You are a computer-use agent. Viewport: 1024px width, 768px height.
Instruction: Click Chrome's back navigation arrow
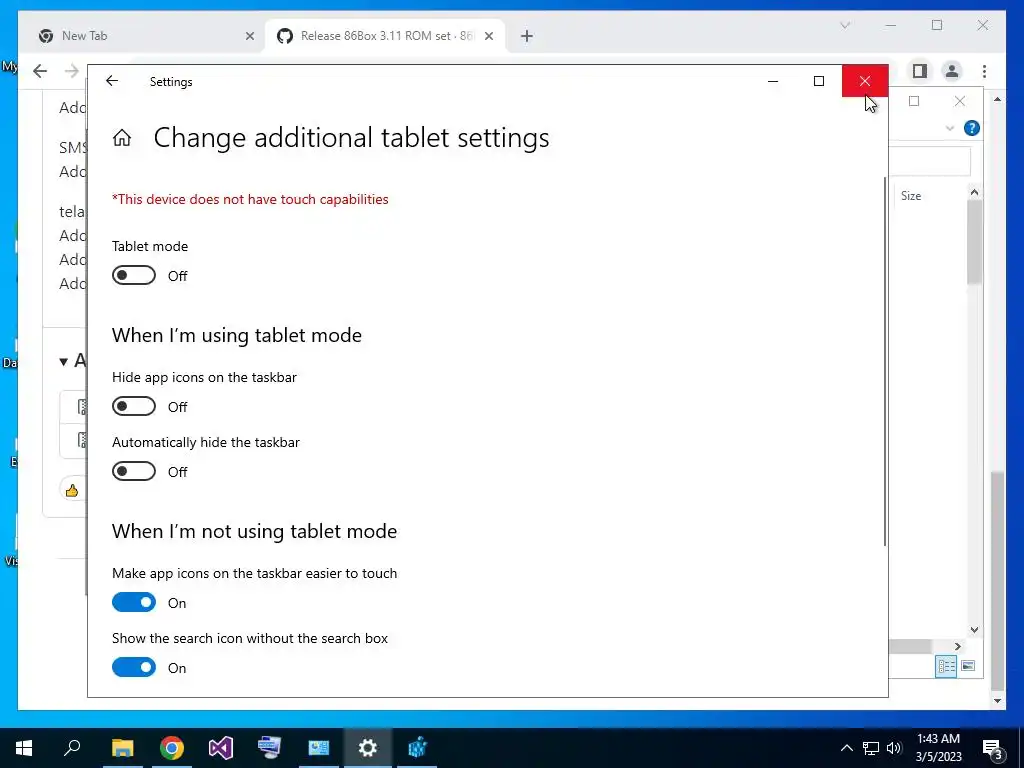pyautogui.click(x=40, y=71)
